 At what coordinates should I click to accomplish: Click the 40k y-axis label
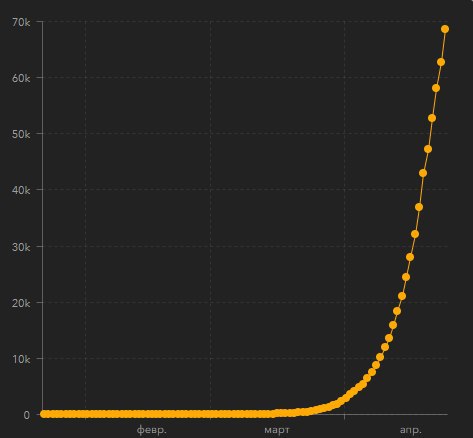click(21, 190)
